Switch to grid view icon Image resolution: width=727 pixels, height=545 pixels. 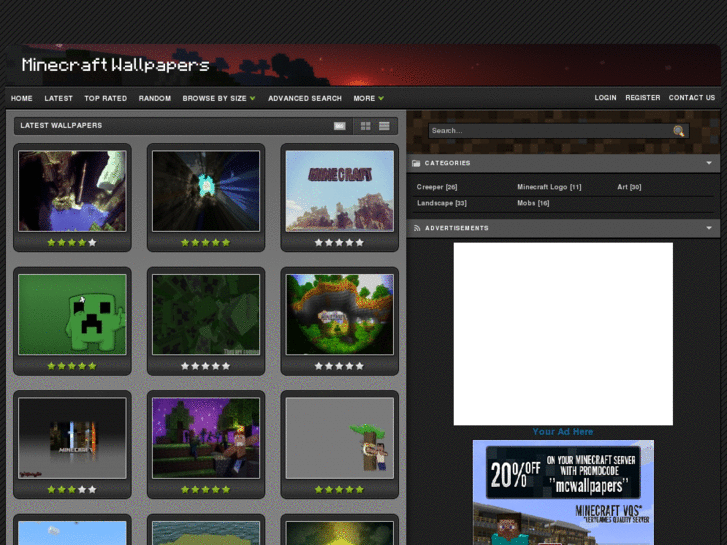pyautogui.click(x=365, y=126)
